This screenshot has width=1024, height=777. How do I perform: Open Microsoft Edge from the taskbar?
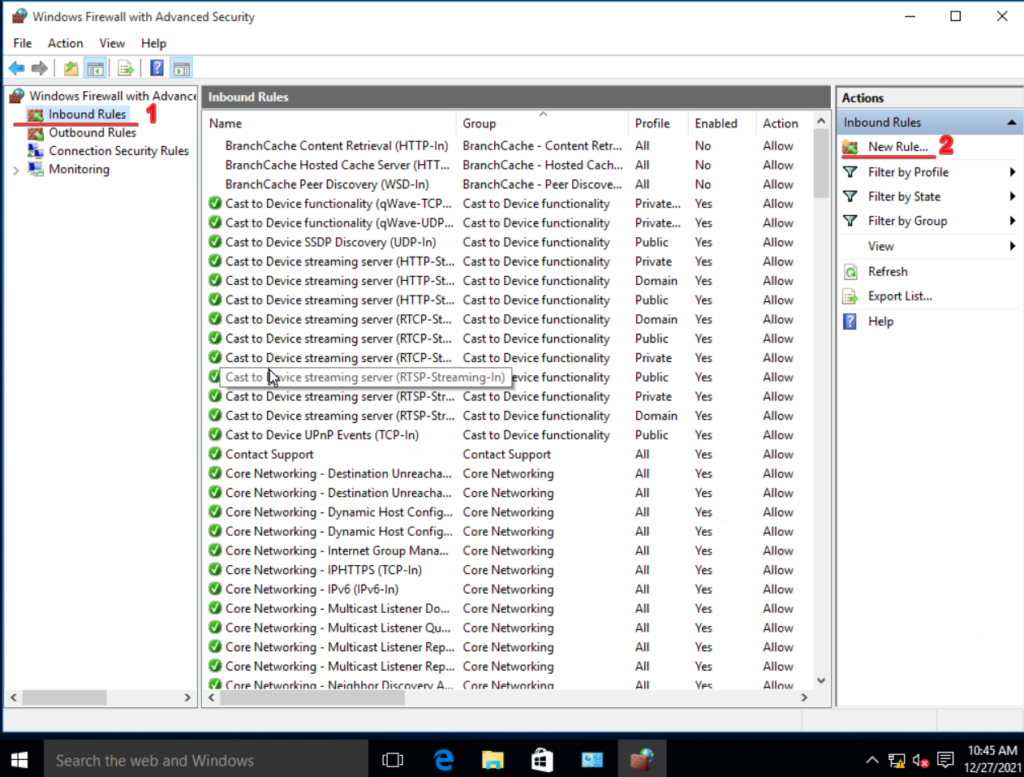click(x=443, y=760)
